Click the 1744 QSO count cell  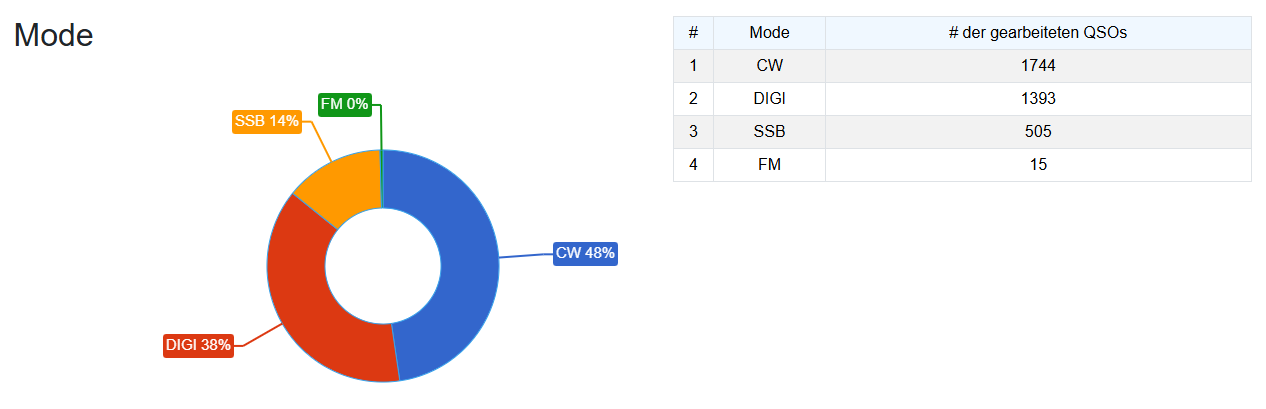coord(1038,65)
